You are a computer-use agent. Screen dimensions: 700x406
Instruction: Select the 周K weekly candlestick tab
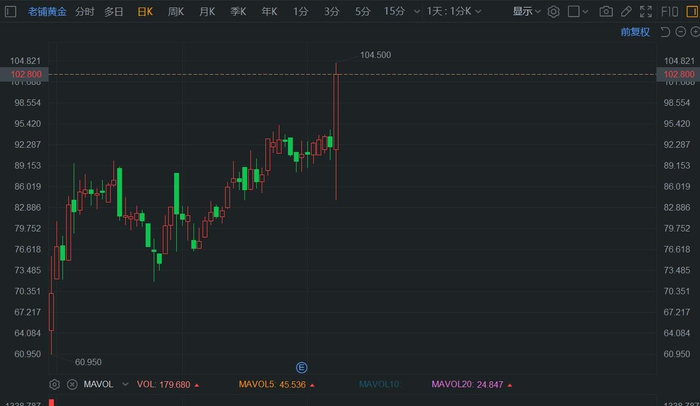175,12
